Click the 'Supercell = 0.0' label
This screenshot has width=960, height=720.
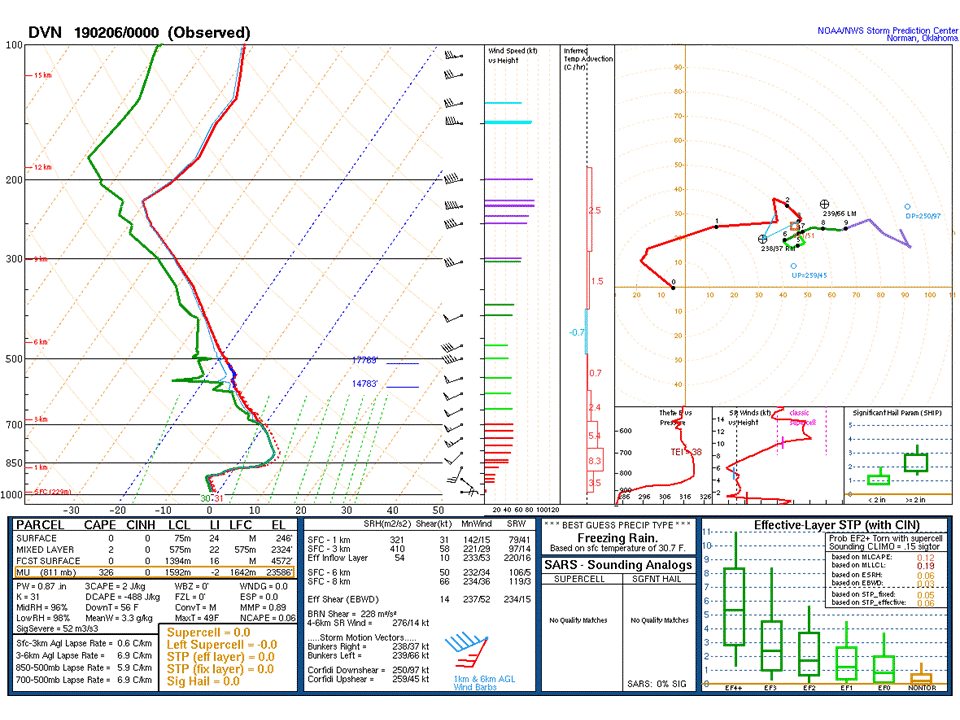click(x=211, y=634)
